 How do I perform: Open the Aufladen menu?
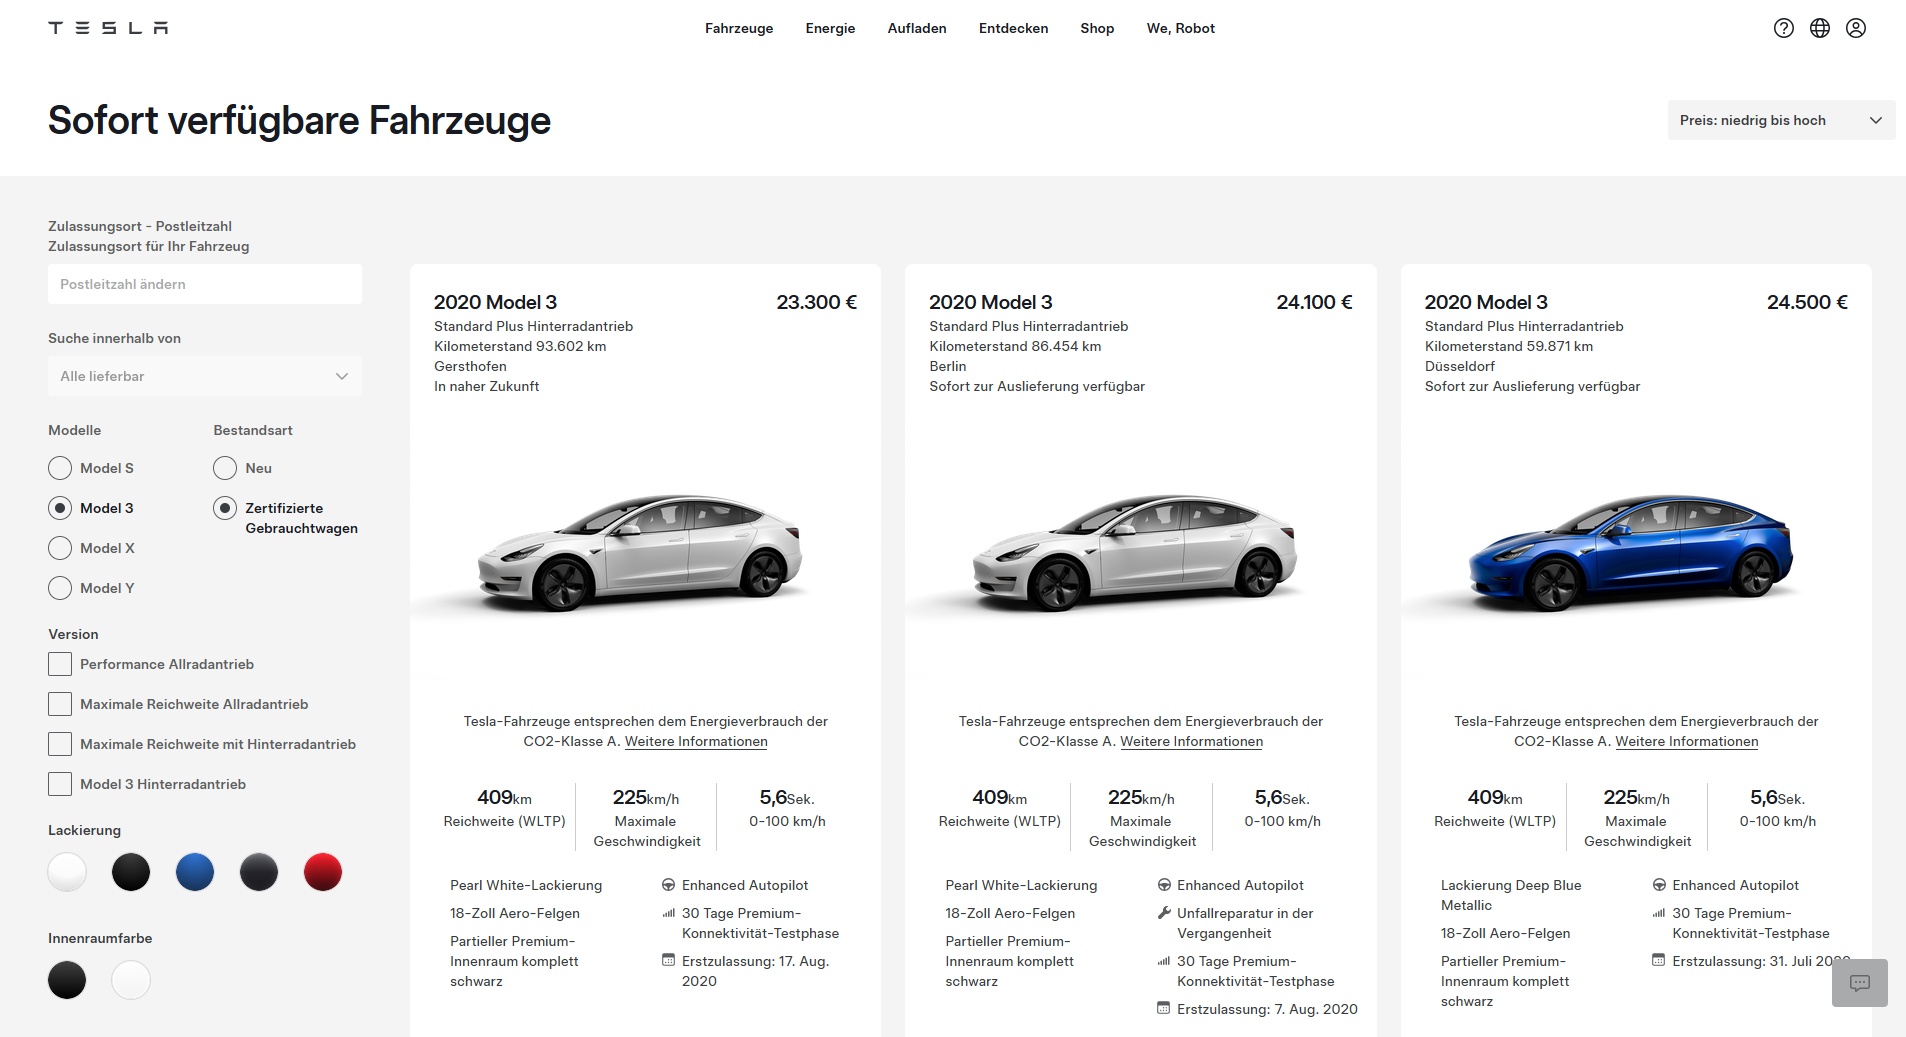point(917,28)
